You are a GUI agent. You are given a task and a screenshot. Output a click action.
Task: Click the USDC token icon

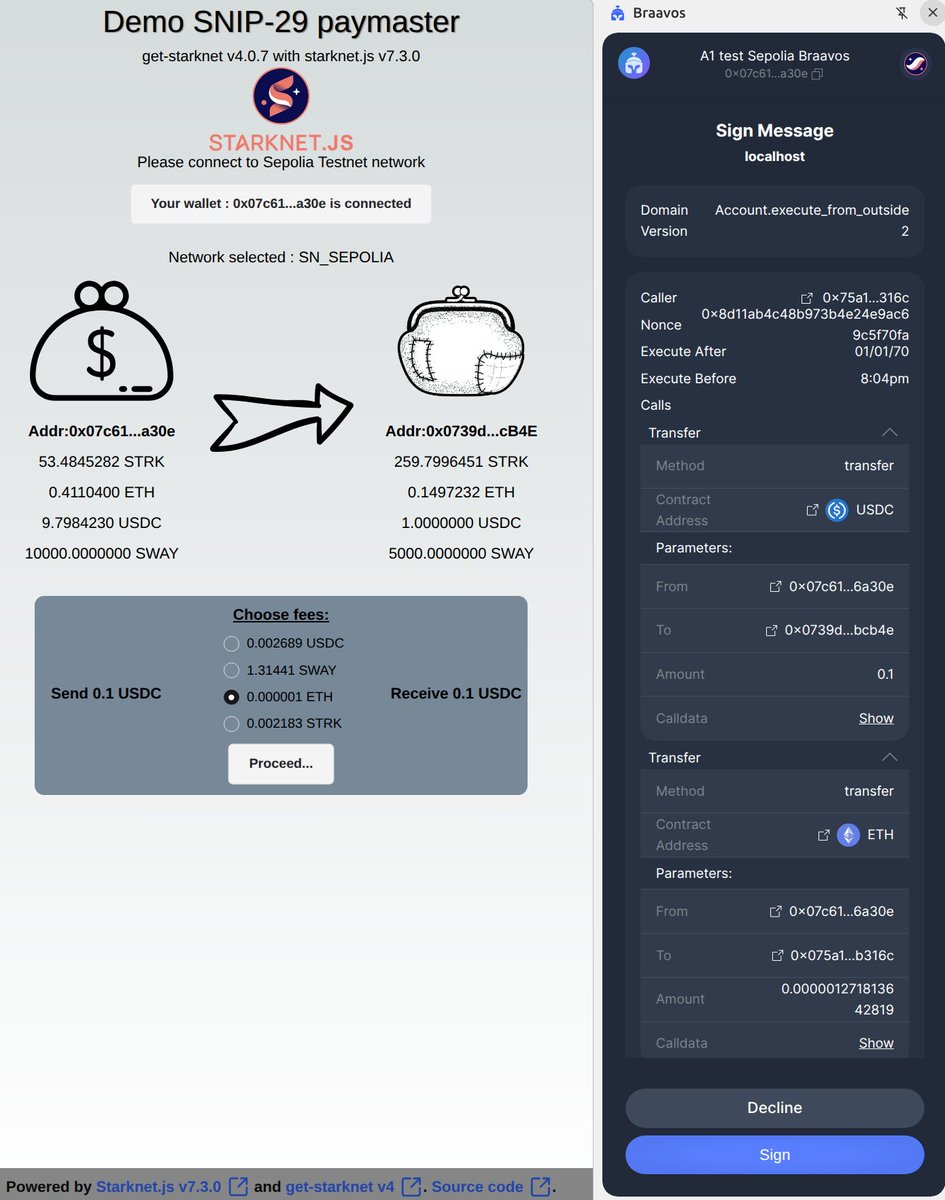(x=837, y=510)
